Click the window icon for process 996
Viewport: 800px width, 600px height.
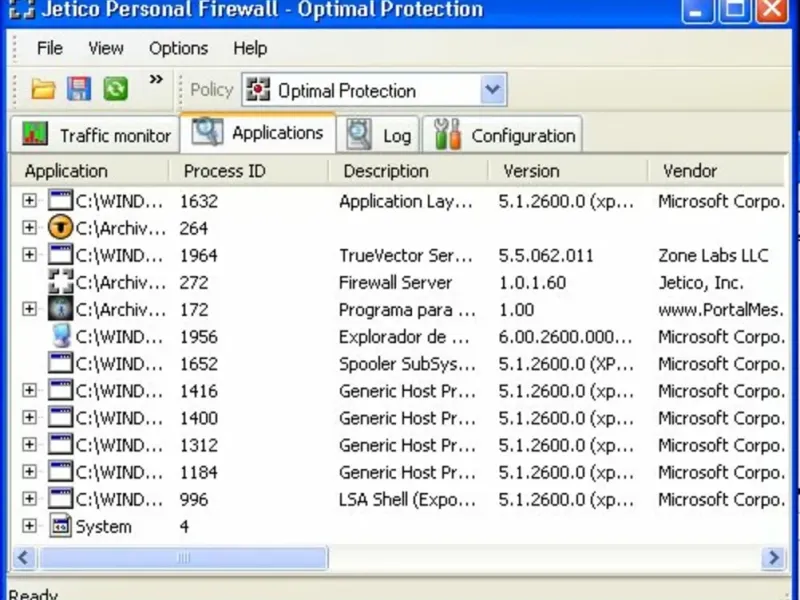[60, 499]
